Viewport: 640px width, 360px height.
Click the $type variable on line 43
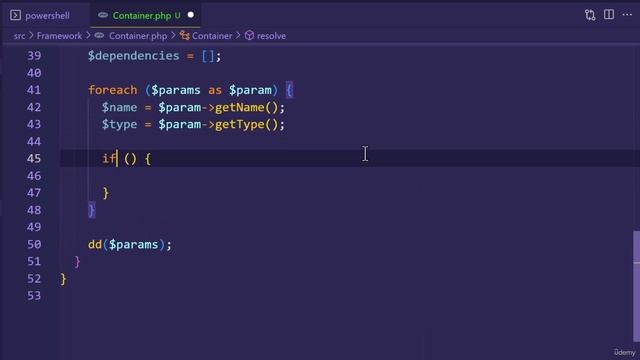tap(120, 124)
